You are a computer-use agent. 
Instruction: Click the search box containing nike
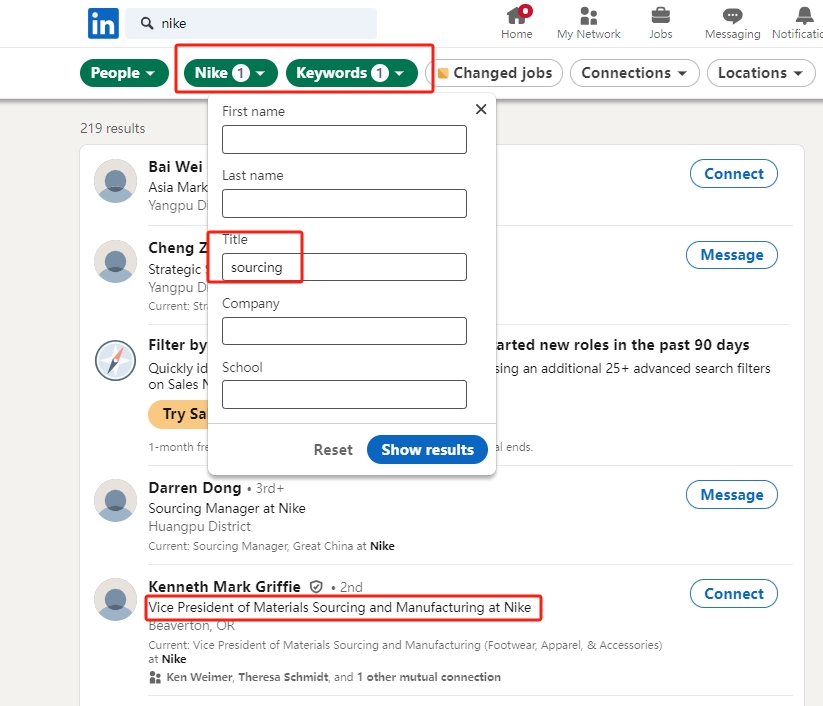251,23
